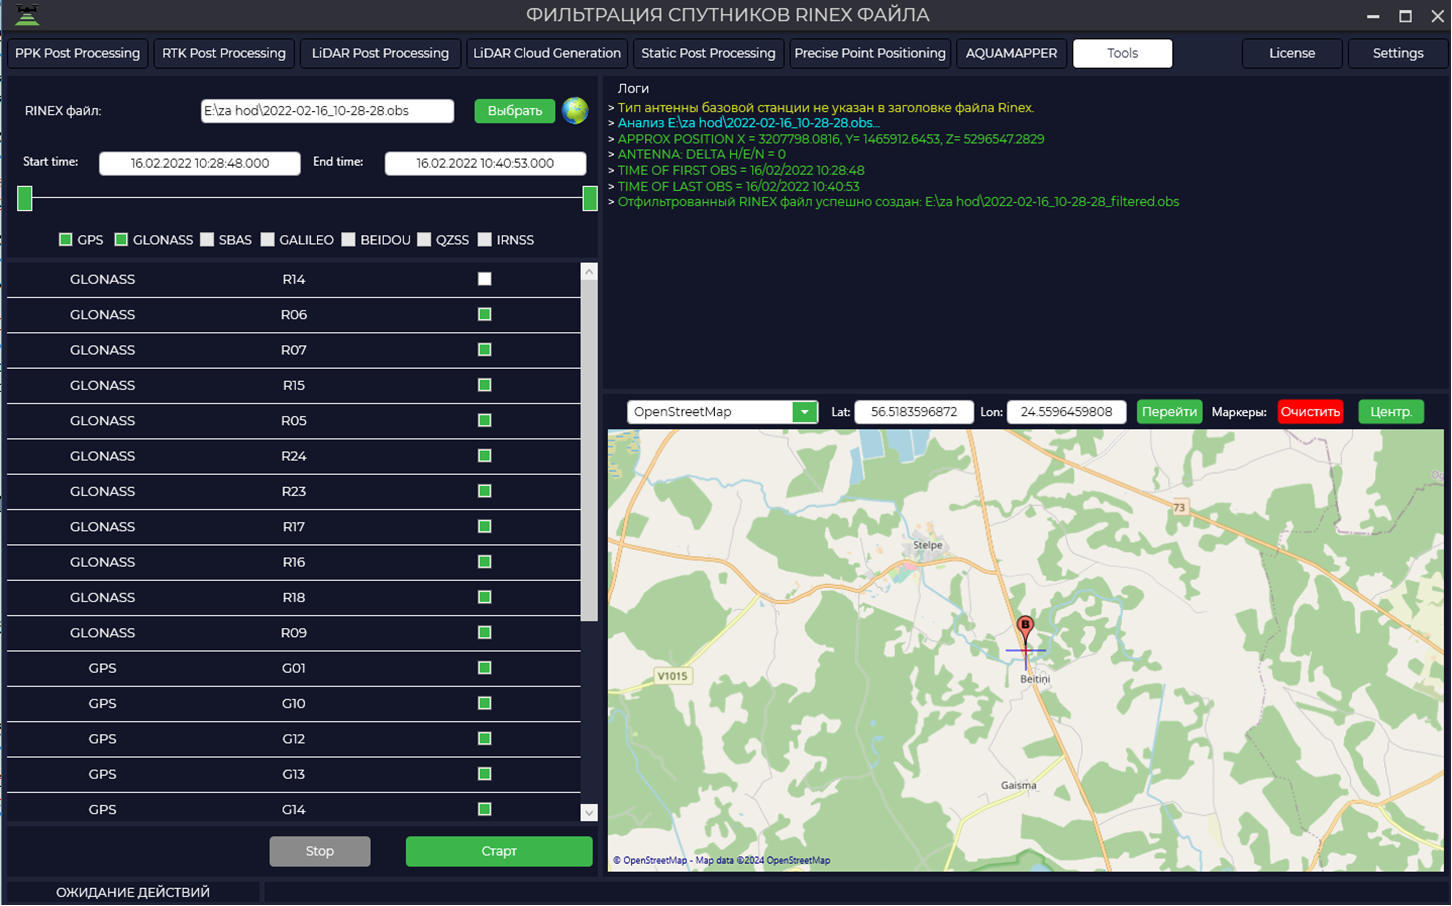Enable the GALILEO constellation checkbox

267,240
